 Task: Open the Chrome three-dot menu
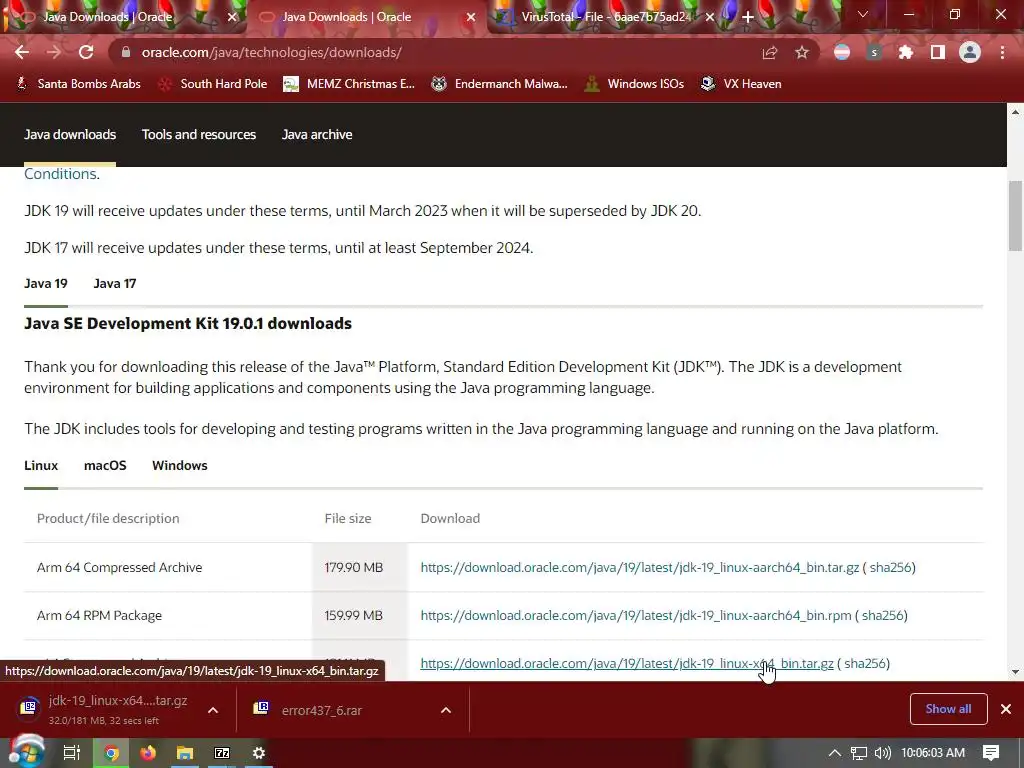[1002, 52]
